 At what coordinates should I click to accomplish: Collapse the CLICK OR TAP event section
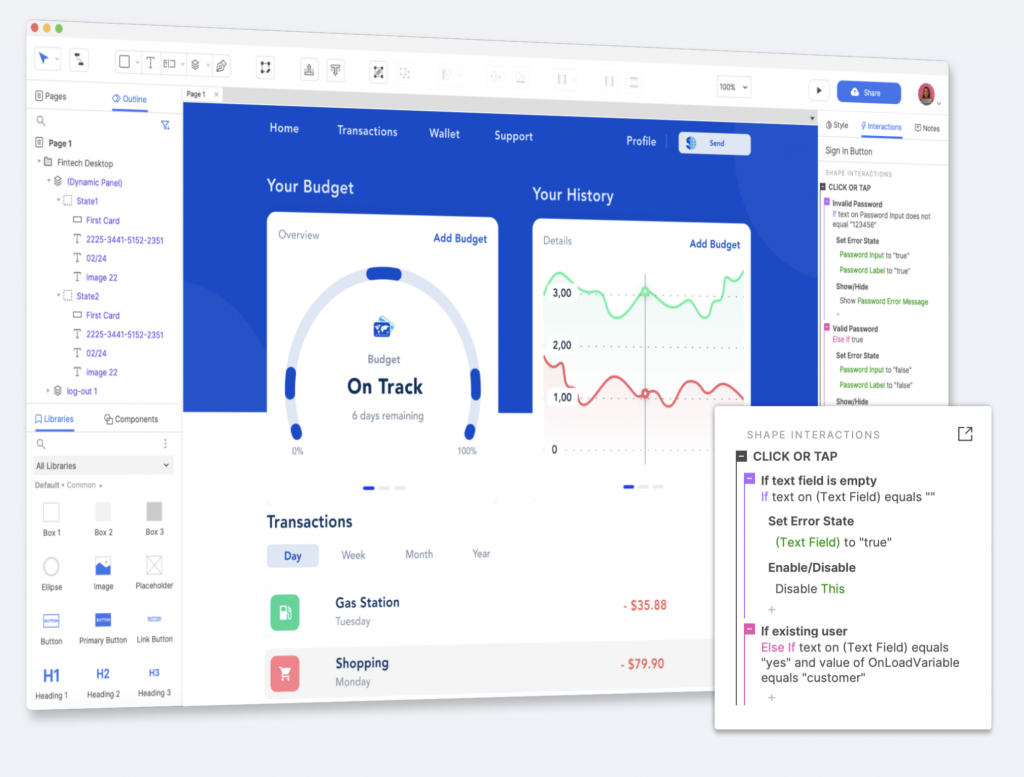pyautogui.click(x=741, y=456)
